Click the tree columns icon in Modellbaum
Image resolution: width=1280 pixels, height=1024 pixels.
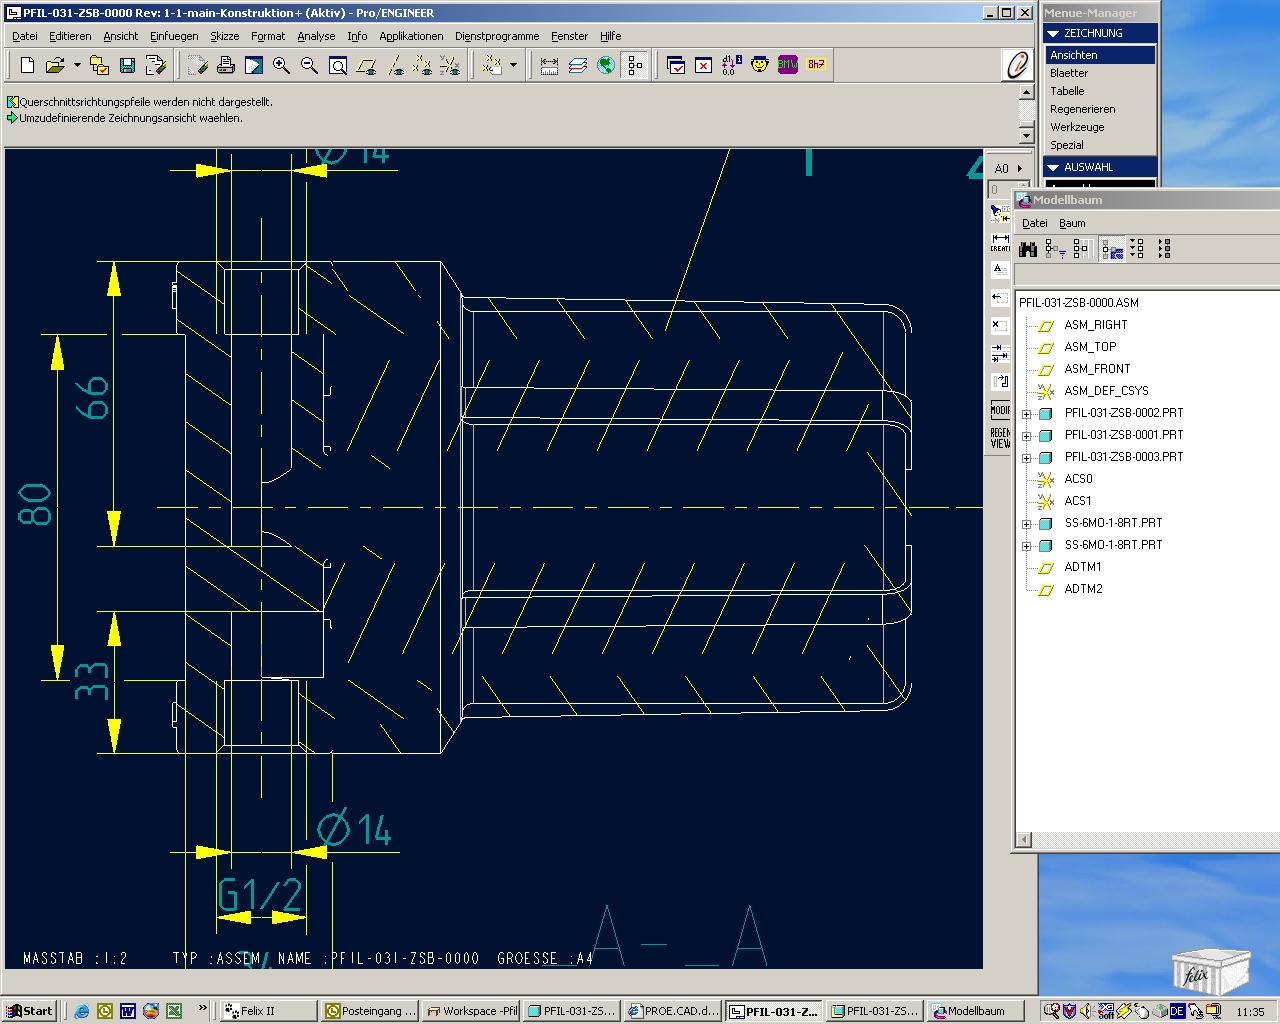tap(1082, 249)
